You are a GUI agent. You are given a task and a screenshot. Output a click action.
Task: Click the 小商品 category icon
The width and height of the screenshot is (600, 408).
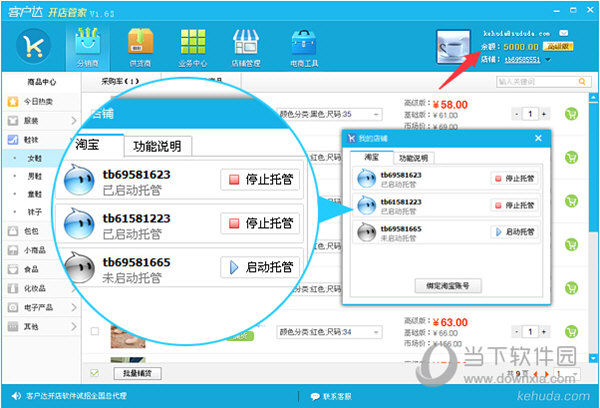13,250
